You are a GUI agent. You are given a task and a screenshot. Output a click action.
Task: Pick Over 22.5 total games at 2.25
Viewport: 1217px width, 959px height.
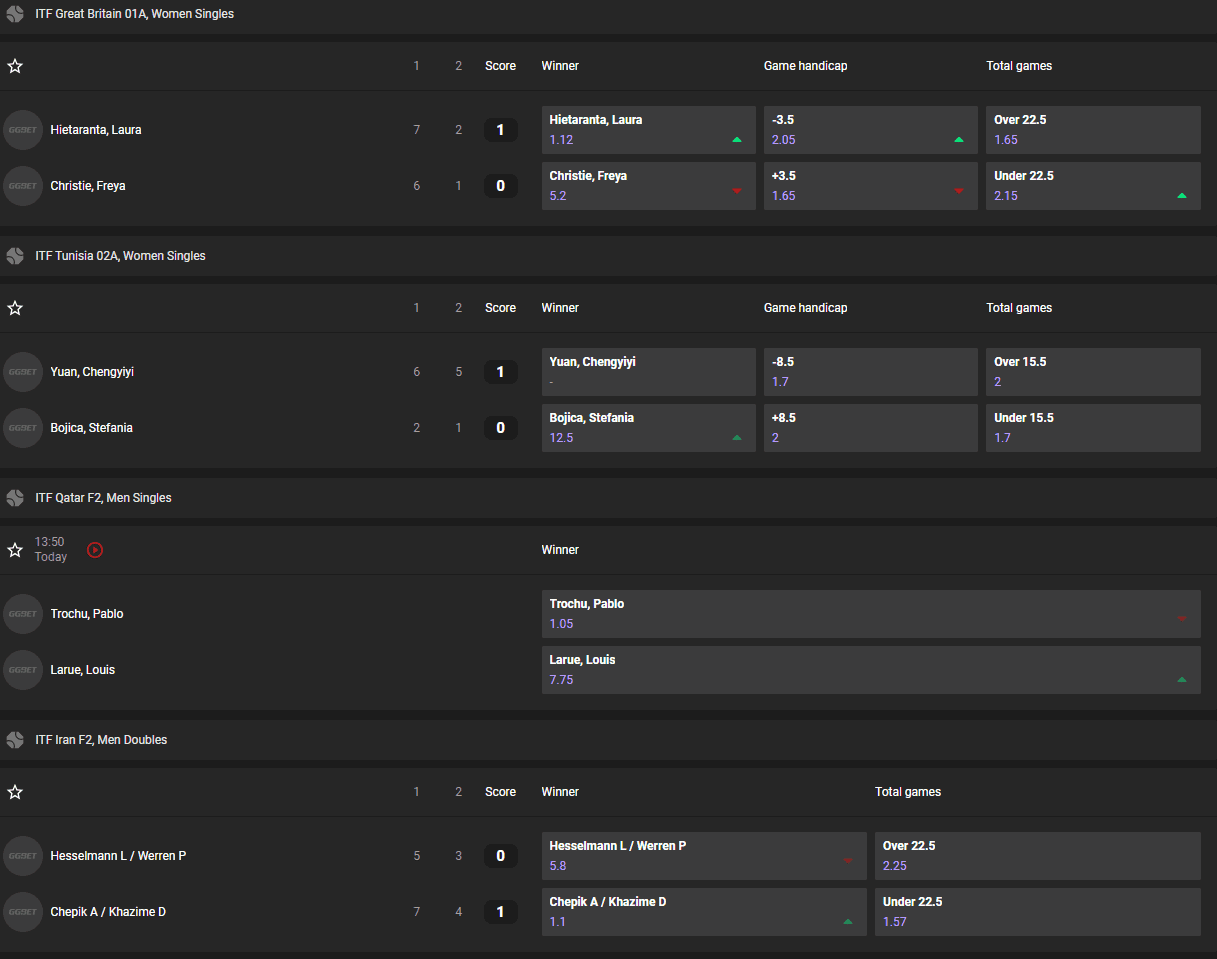[x=1038, y=856]
